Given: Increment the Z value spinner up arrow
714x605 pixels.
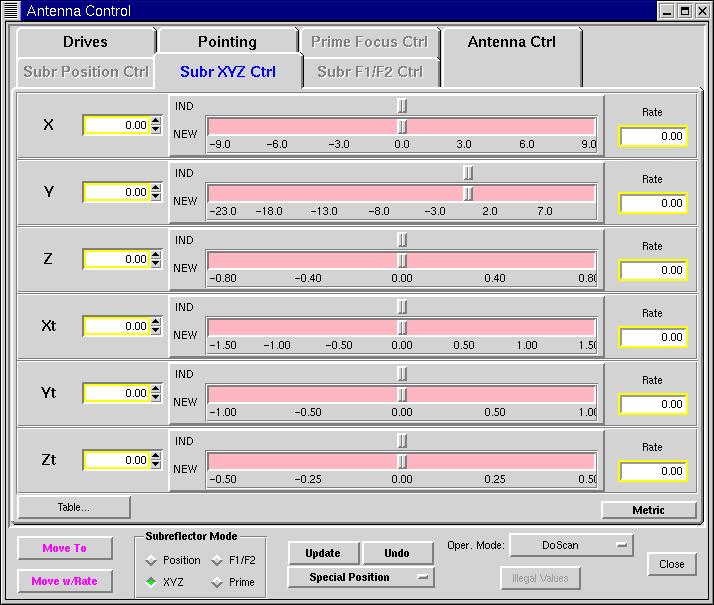Looking at the screenshot, I should [x=156, y=255].
